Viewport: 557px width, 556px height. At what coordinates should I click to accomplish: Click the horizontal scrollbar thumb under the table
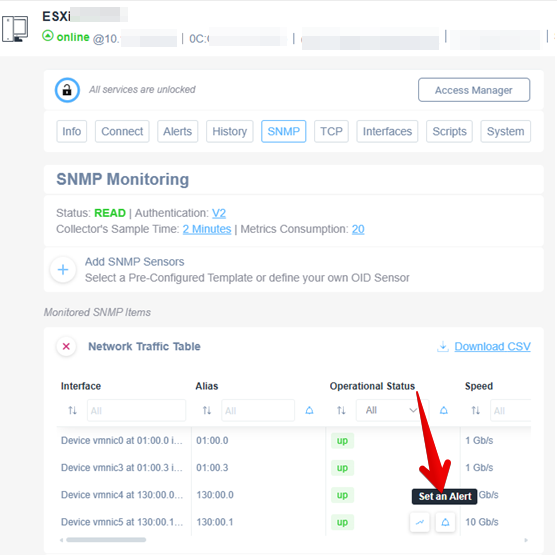tap(106, 540)
